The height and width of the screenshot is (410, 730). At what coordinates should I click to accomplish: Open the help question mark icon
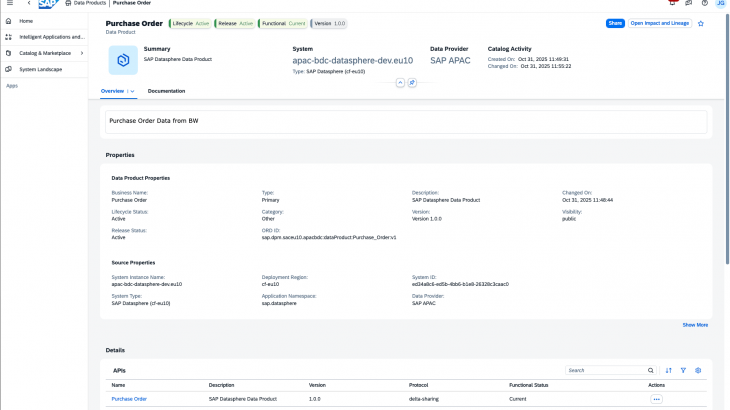705,3
